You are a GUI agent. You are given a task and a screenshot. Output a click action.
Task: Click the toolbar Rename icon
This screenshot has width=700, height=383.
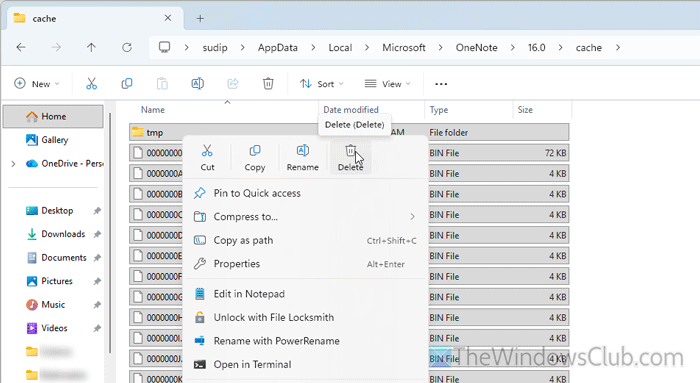point(197,83)
